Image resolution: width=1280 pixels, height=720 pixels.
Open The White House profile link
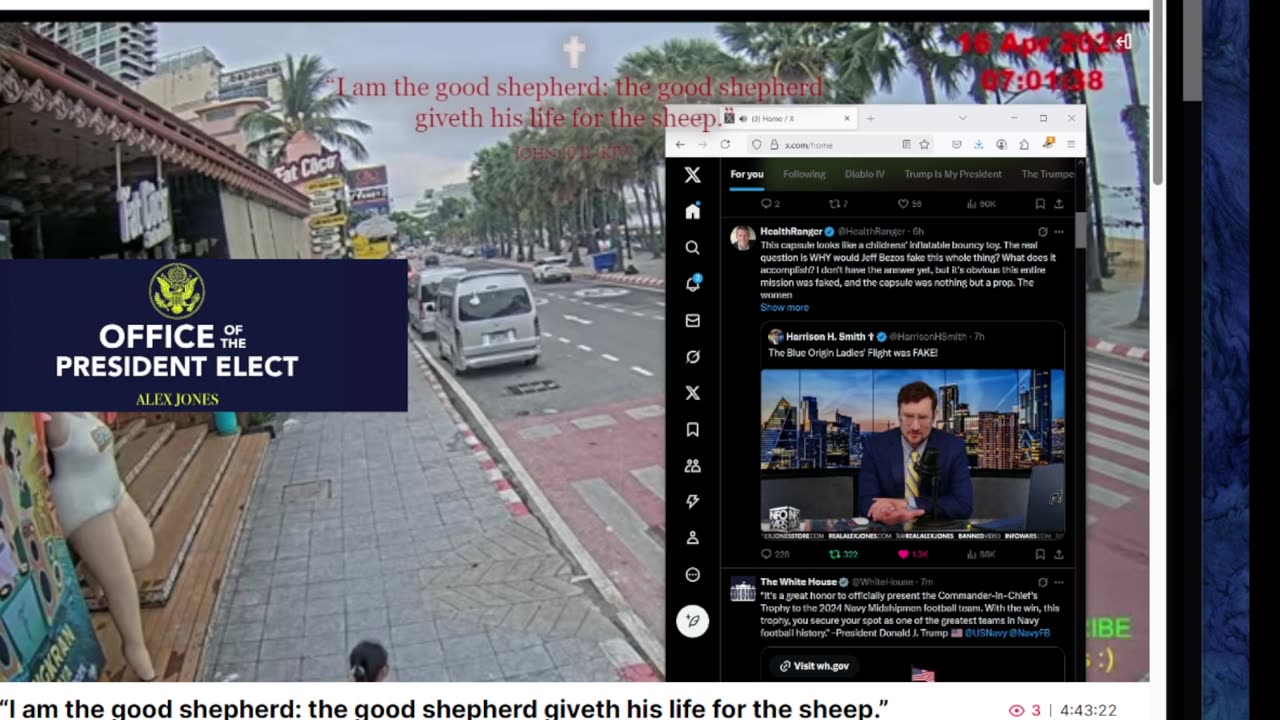point(798,582)
